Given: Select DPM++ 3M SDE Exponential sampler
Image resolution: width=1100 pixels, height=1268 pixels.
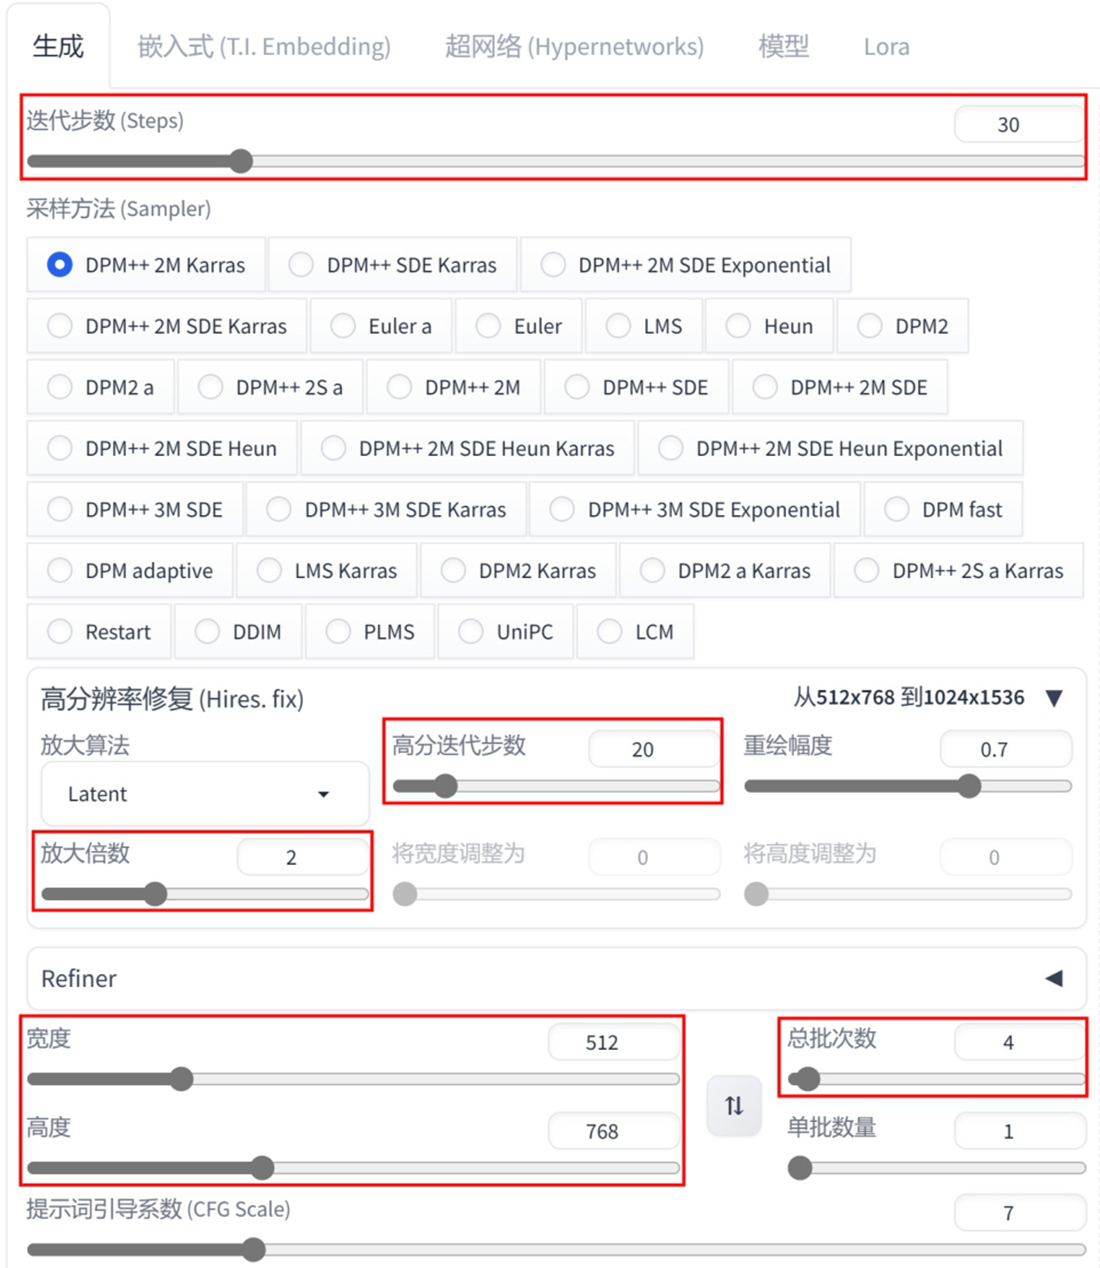Looking at the screenshot, I should point(697,510).
